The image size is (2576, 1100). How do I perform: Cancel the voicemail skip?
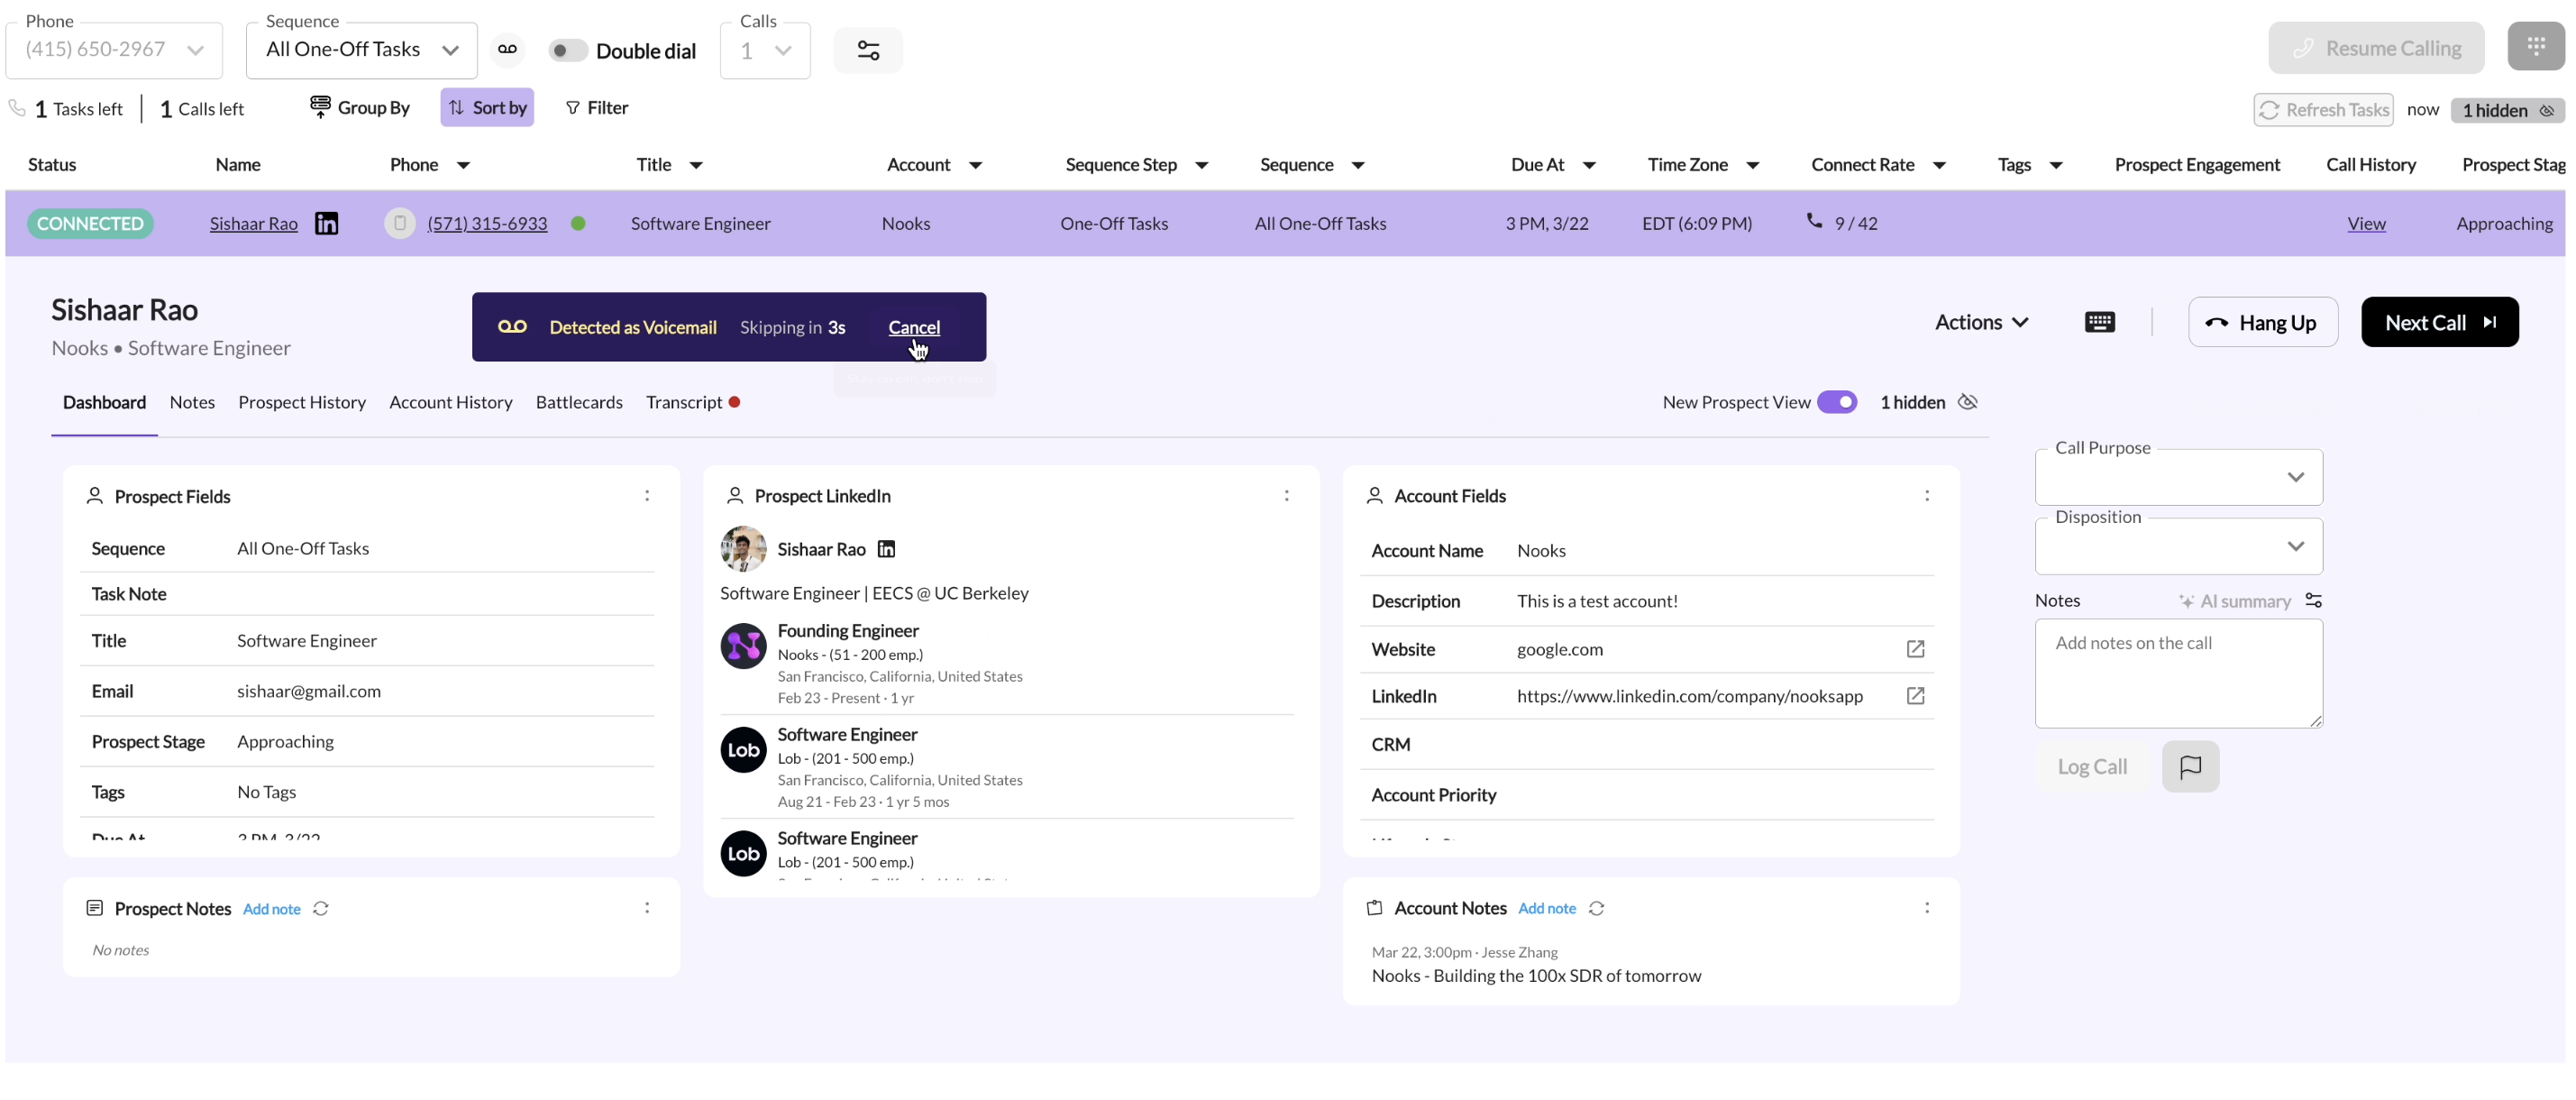point(914,327)
